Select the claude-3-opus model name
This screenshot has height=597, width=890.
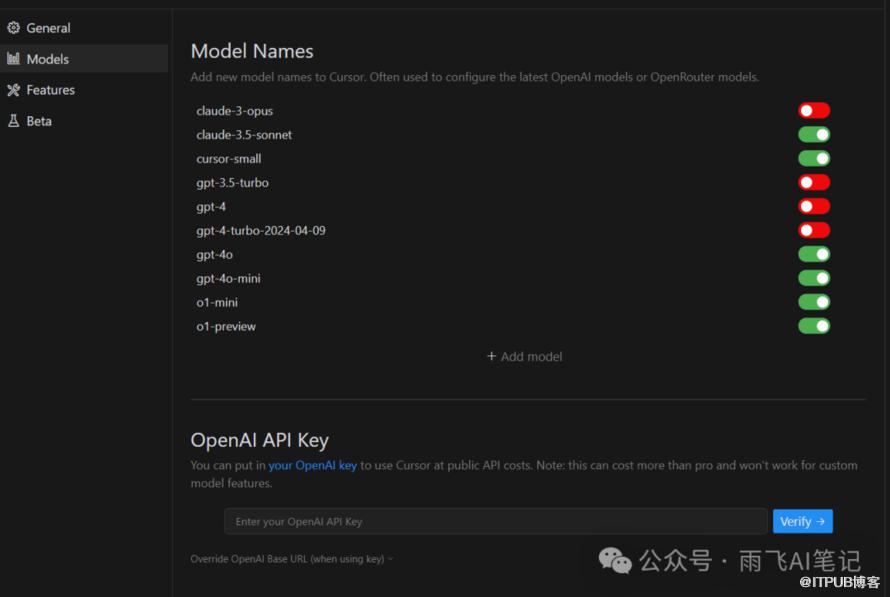(x=234, y=111)
